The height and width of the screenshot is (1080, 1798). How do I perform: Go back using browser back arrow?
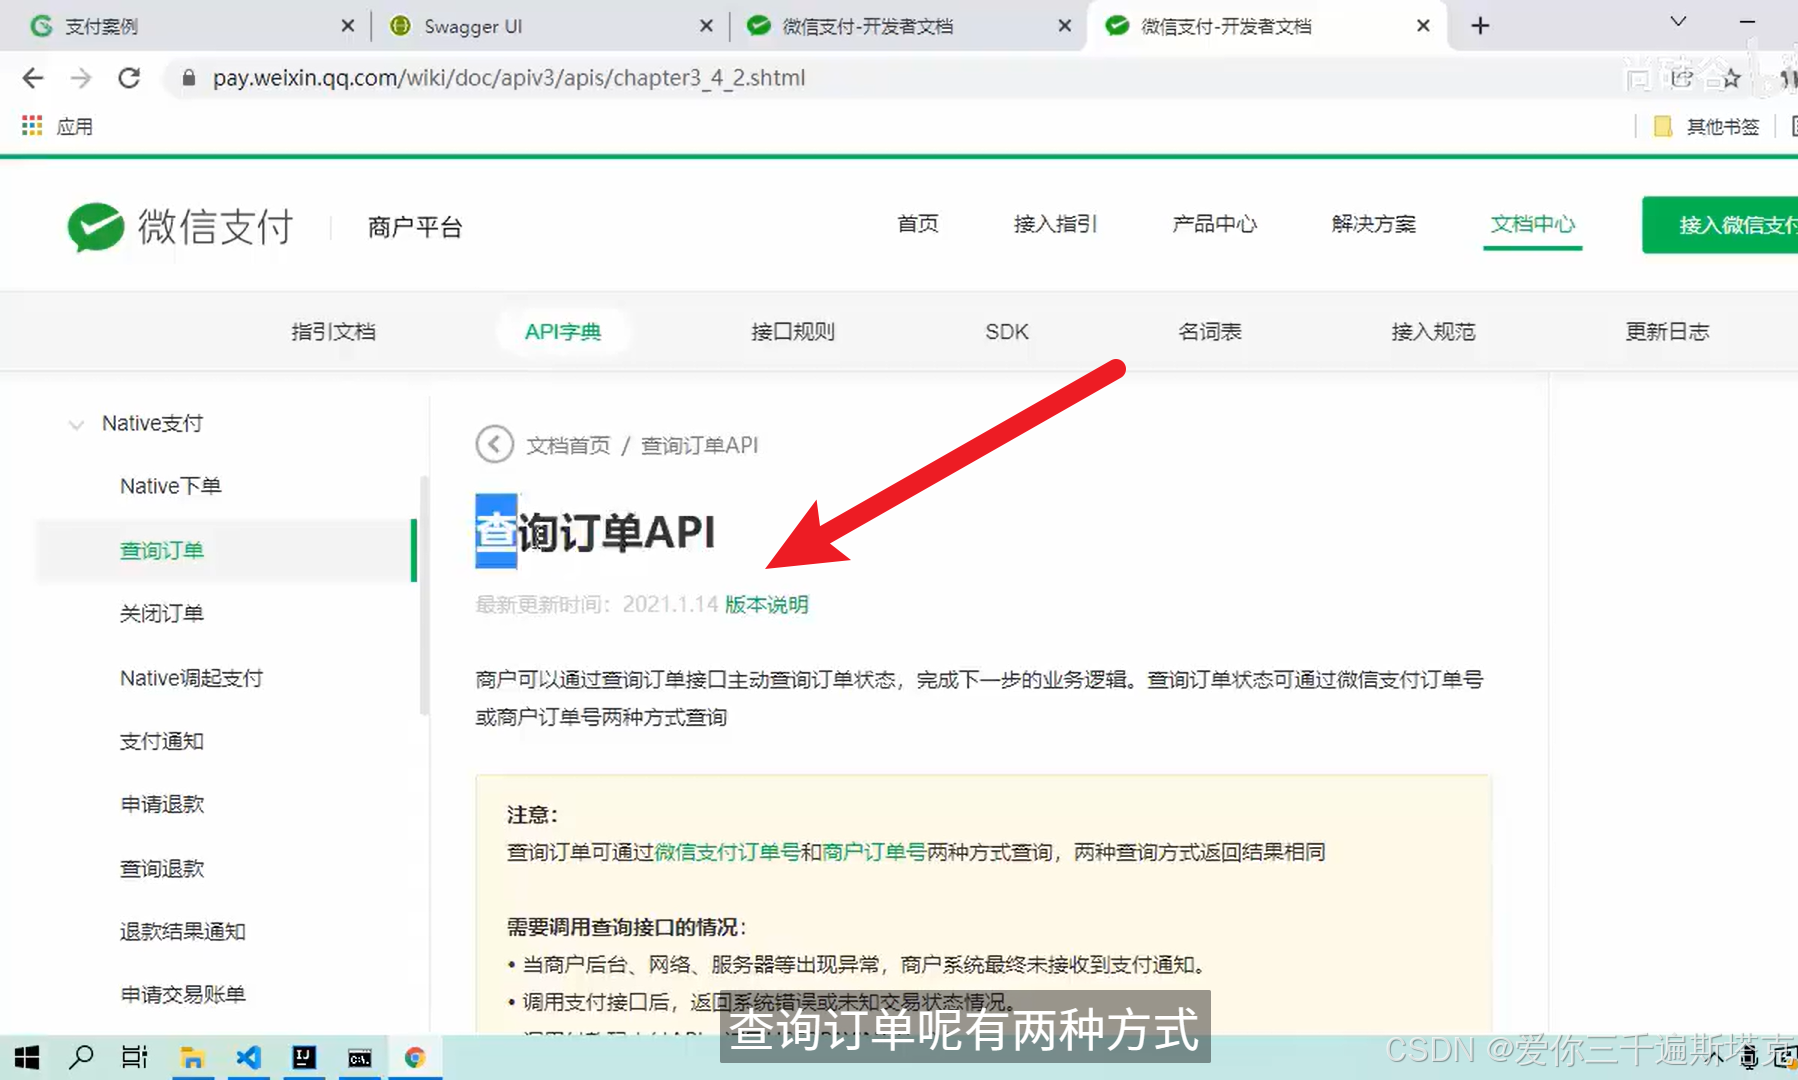33,78
